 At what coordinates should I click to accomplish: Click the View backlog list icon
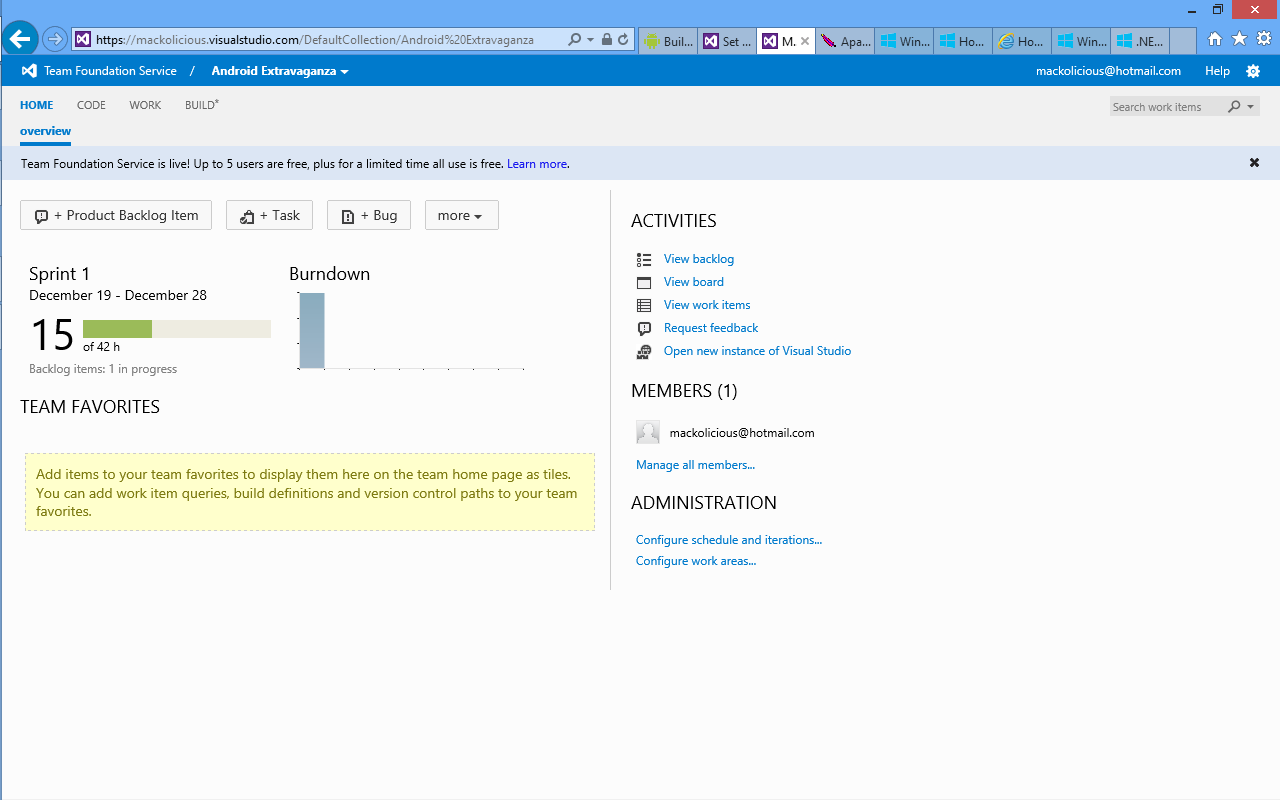(x=644, y=259)
